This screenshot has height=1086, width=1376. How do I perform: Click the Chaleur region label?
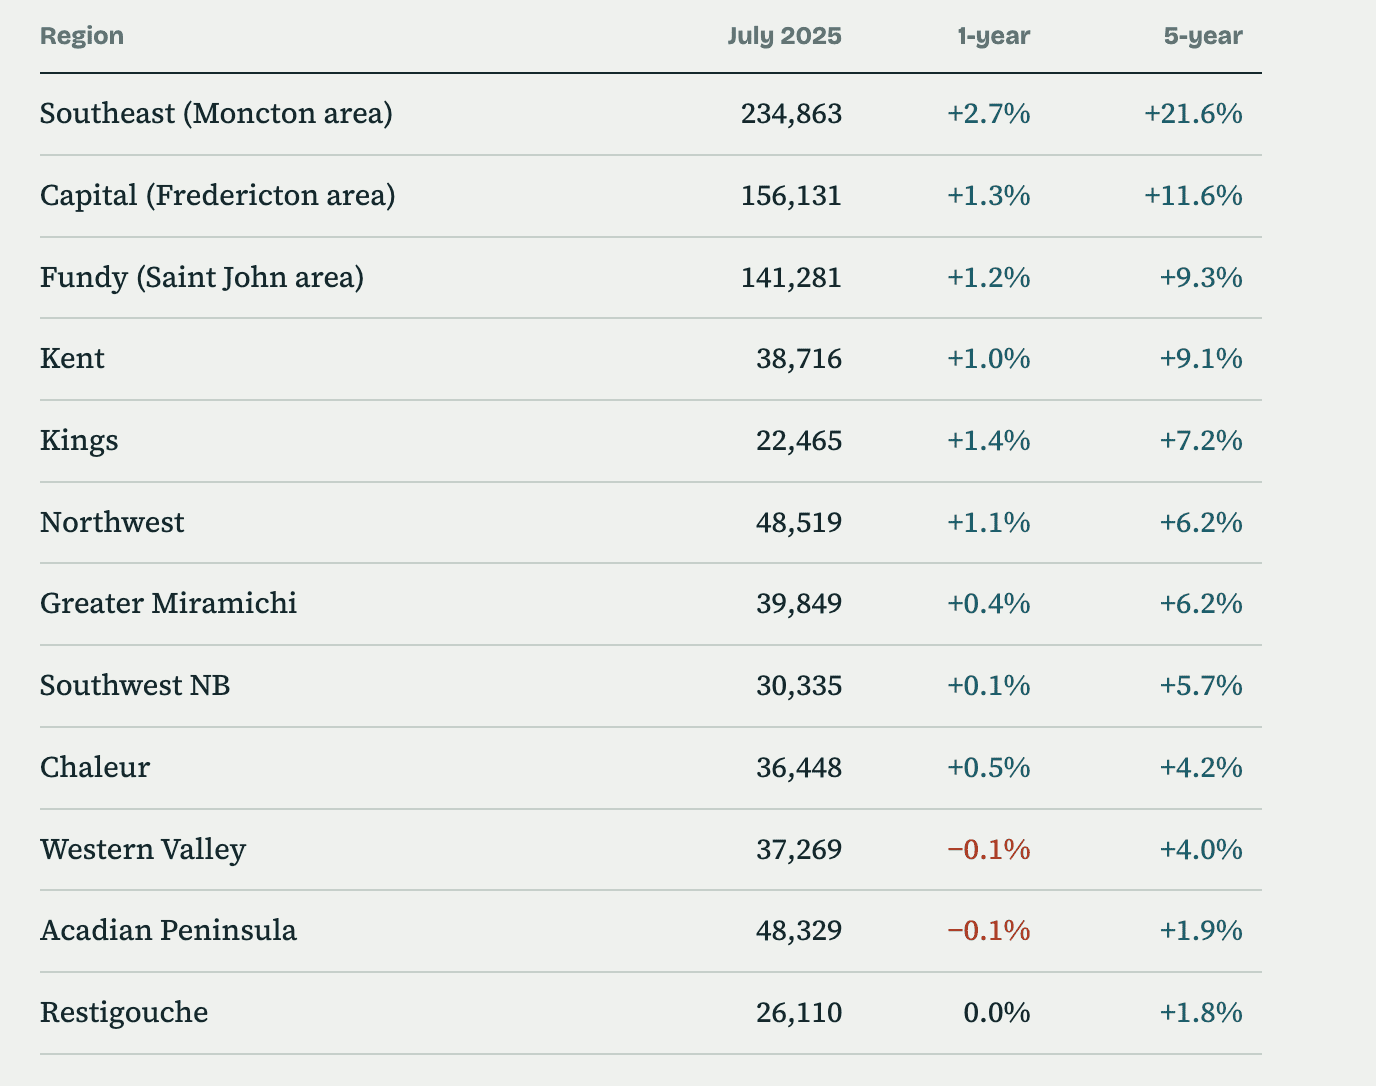95,768
